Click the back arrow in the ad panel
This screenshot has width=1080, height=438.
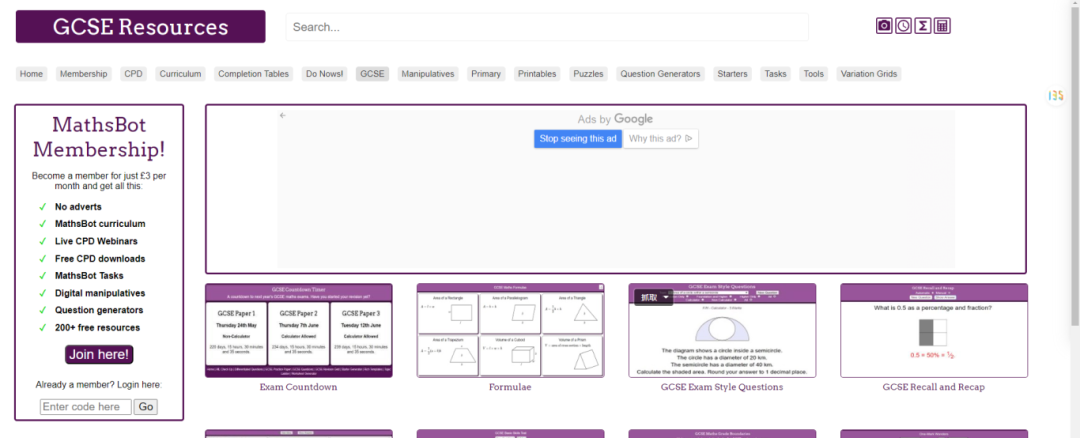pyautogui.click(x=282, y=116)
